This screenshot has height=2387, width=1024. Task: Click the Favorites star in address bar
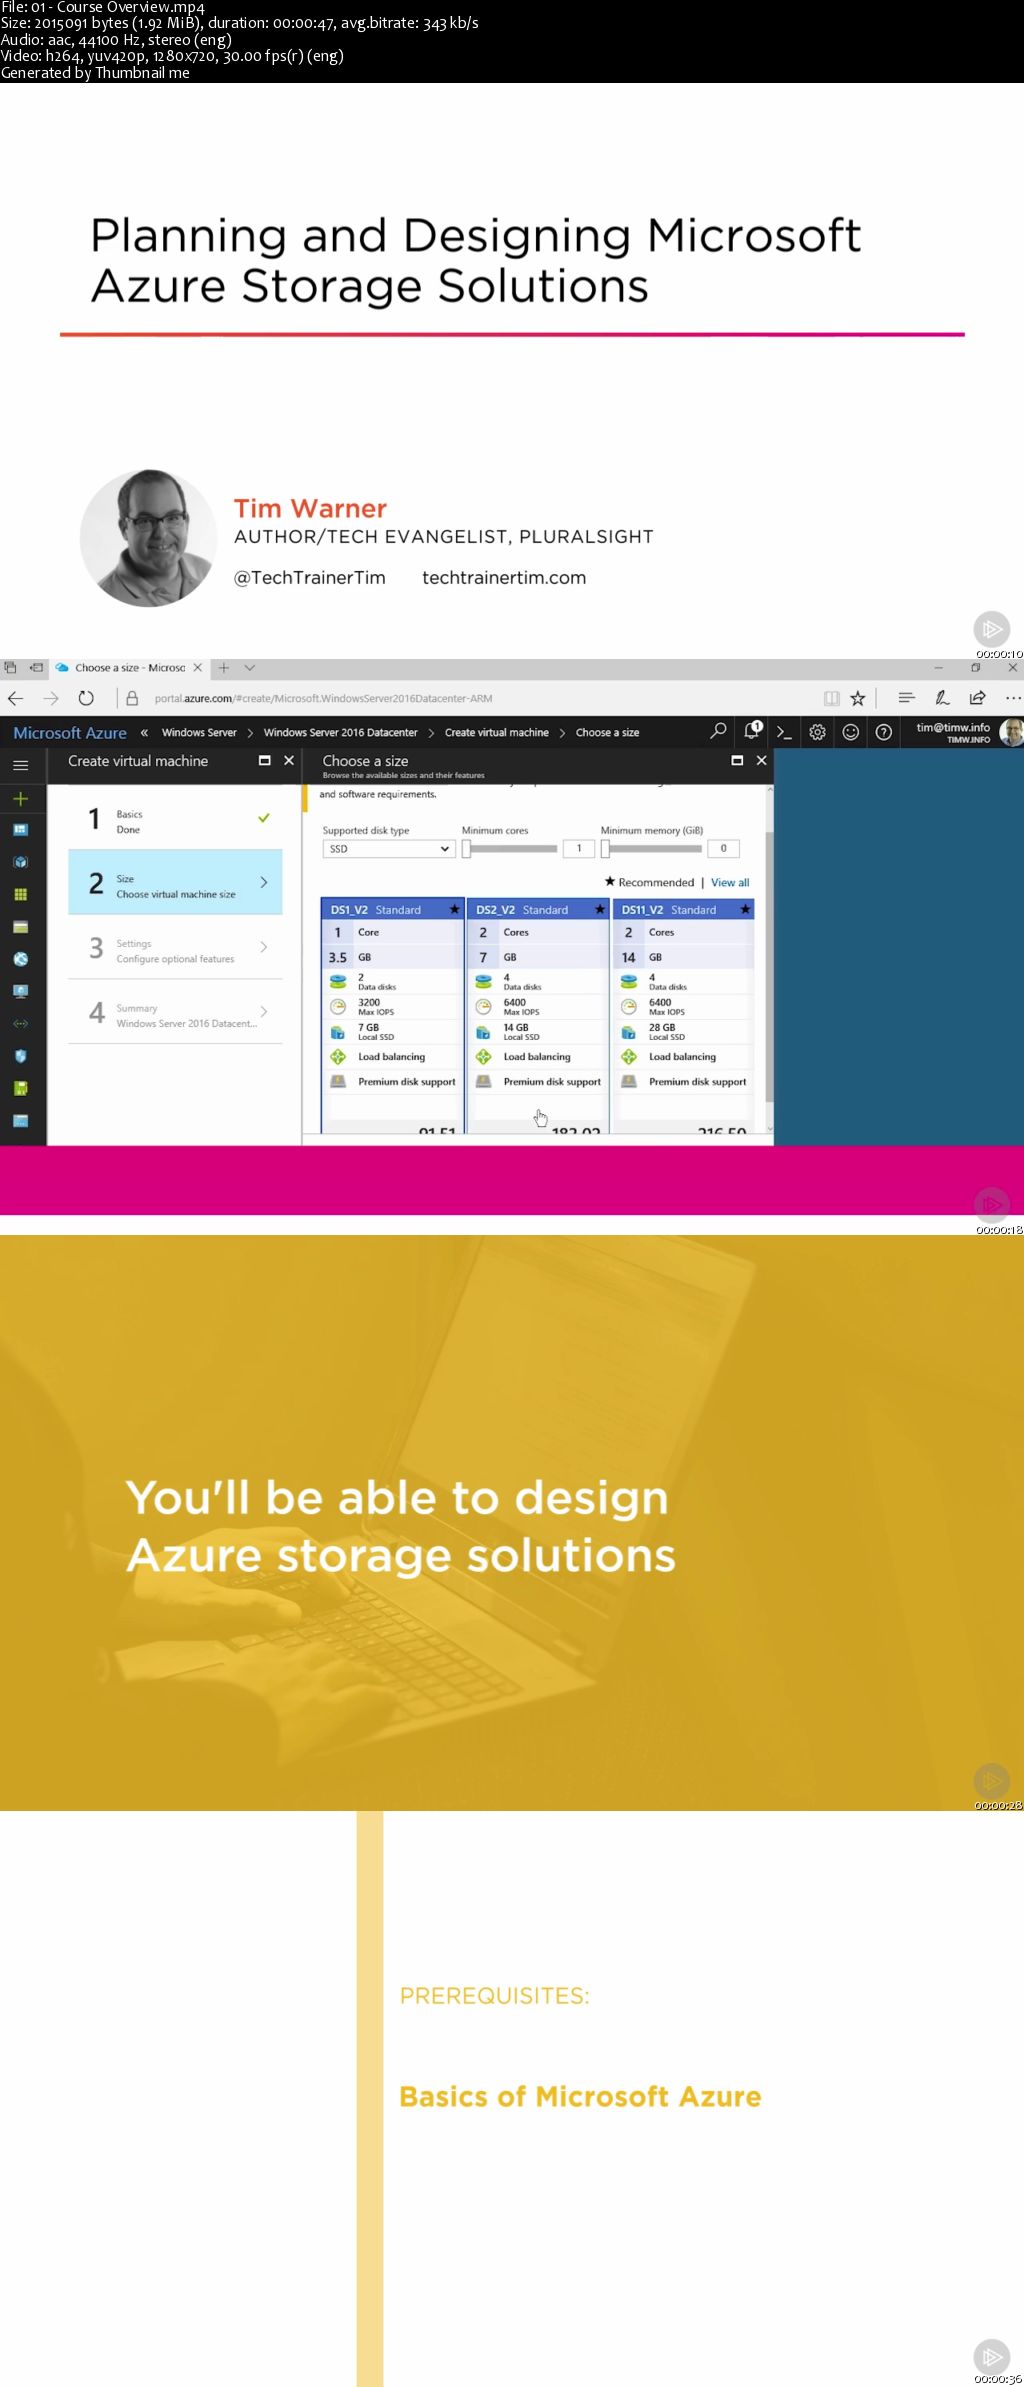[x=857, y=698]
